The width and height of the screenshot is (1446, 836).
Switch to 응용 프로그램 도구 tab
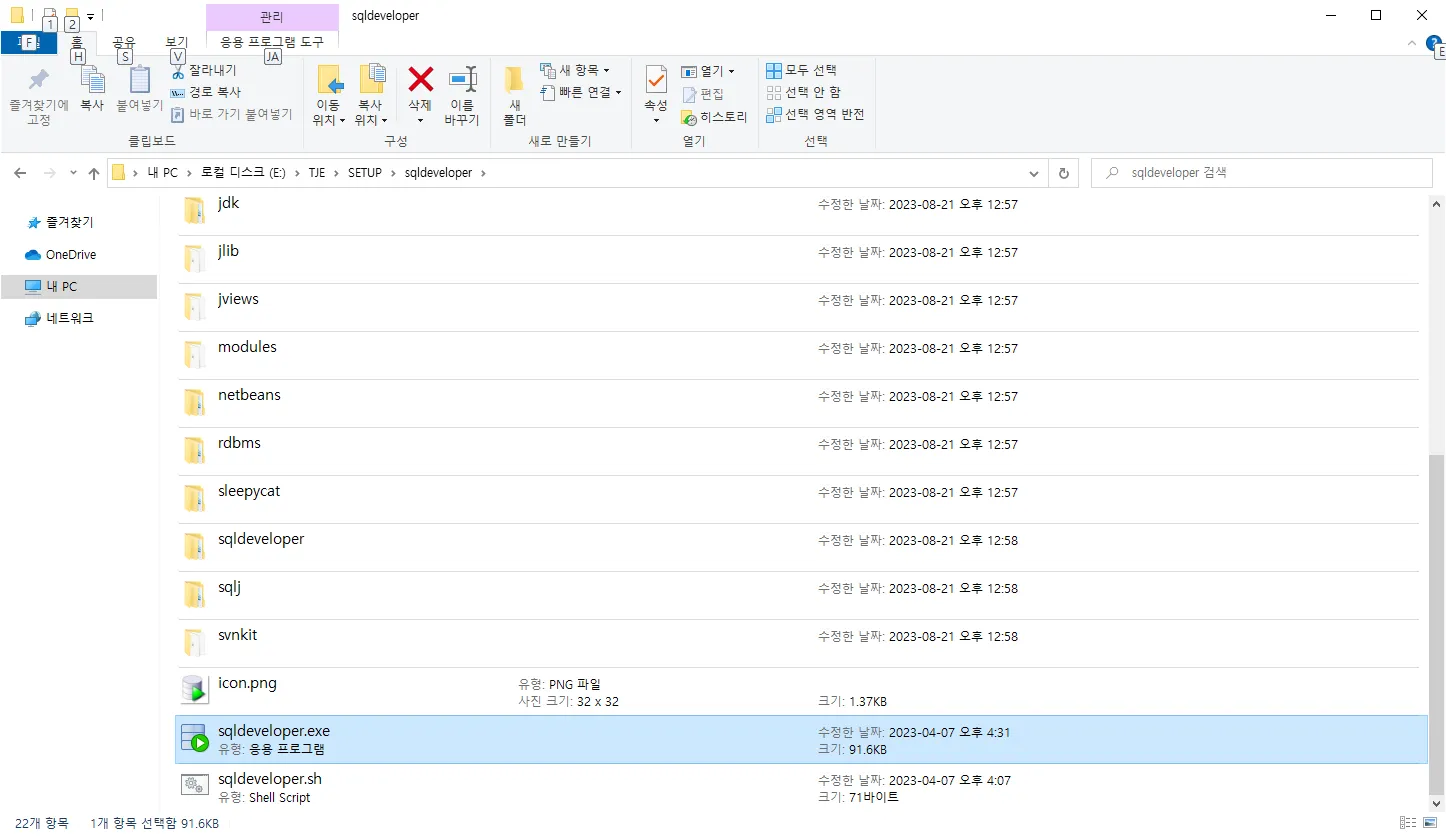point(272,43)
